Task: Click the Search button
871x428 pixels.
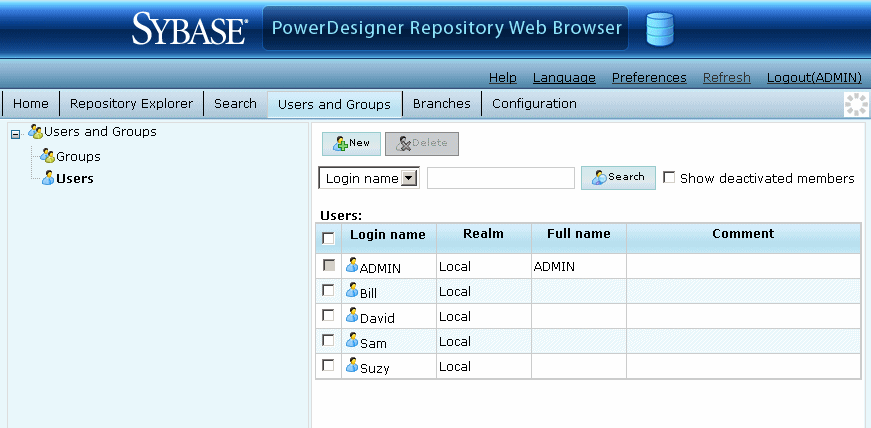Action: [618, 177]
